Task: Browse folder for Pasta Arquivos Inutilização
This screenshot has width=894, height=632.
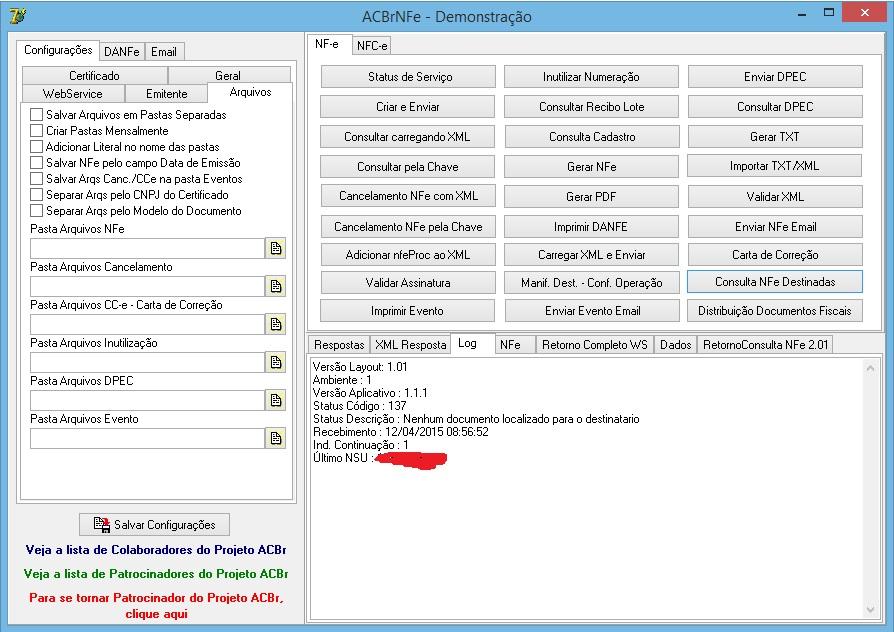Action: point(276,362)
